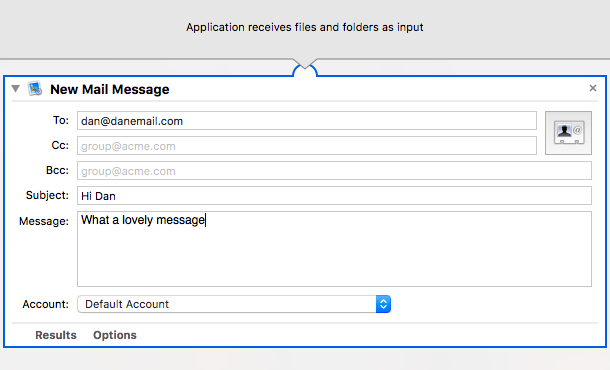Click the Account: label
610x370 pixels.
pos(46,304)
